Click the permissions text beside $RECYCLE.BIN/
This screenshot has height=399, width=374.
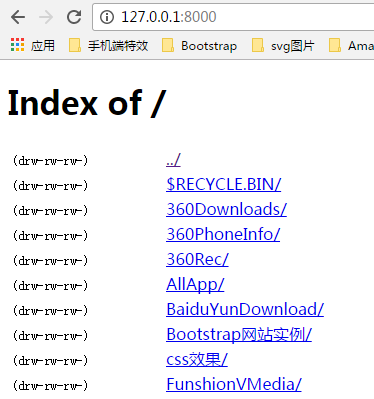[x=50, y=186]
